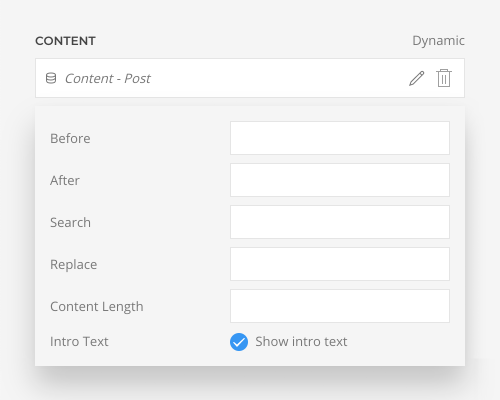Viewport: 500px width, 400px height.
Task: Click the Search field label
Action: (70, 222)
